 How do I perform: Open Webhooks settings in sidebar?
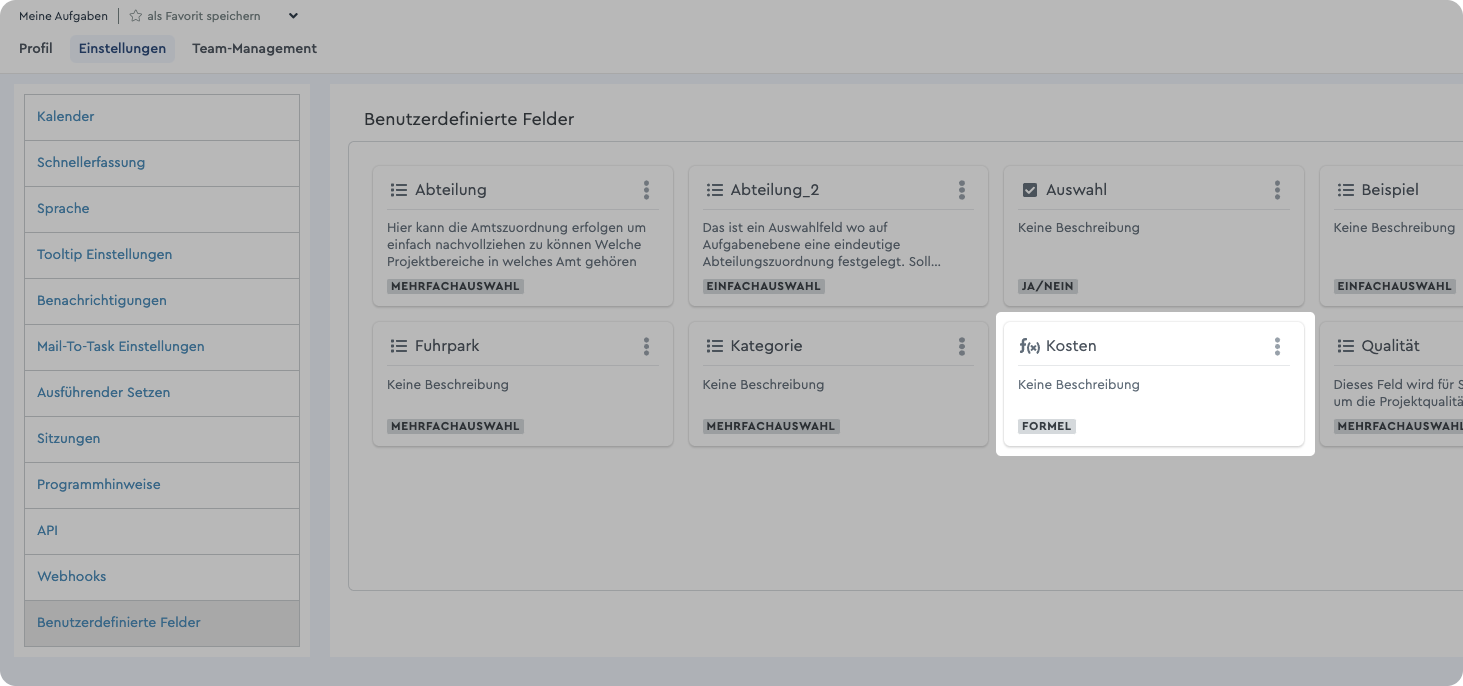click(162, 577)
